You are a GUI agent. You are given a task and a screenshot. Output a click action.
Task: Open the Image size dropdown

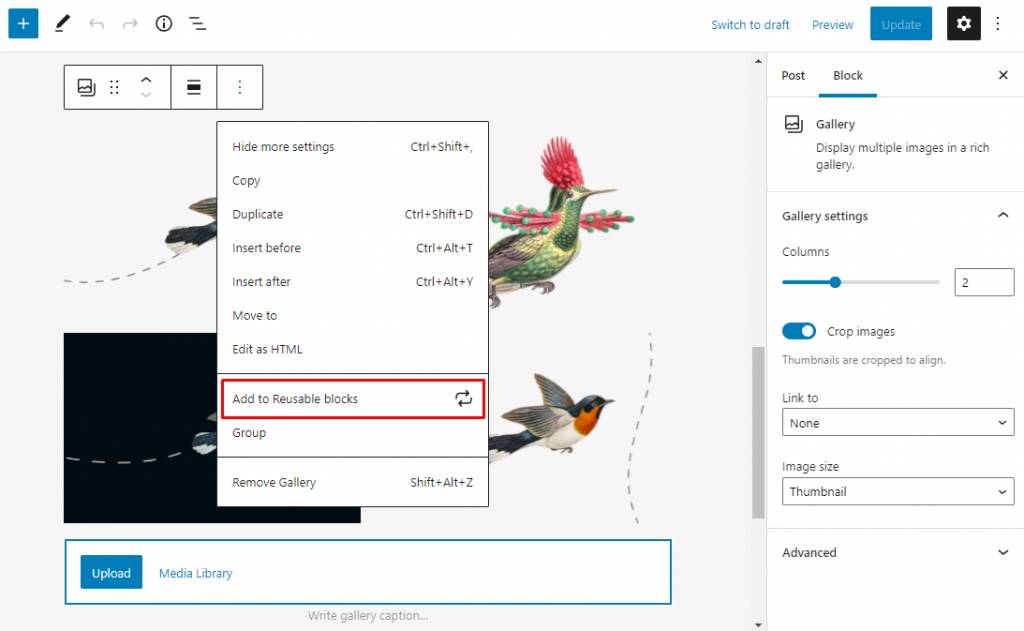[897, 492]
